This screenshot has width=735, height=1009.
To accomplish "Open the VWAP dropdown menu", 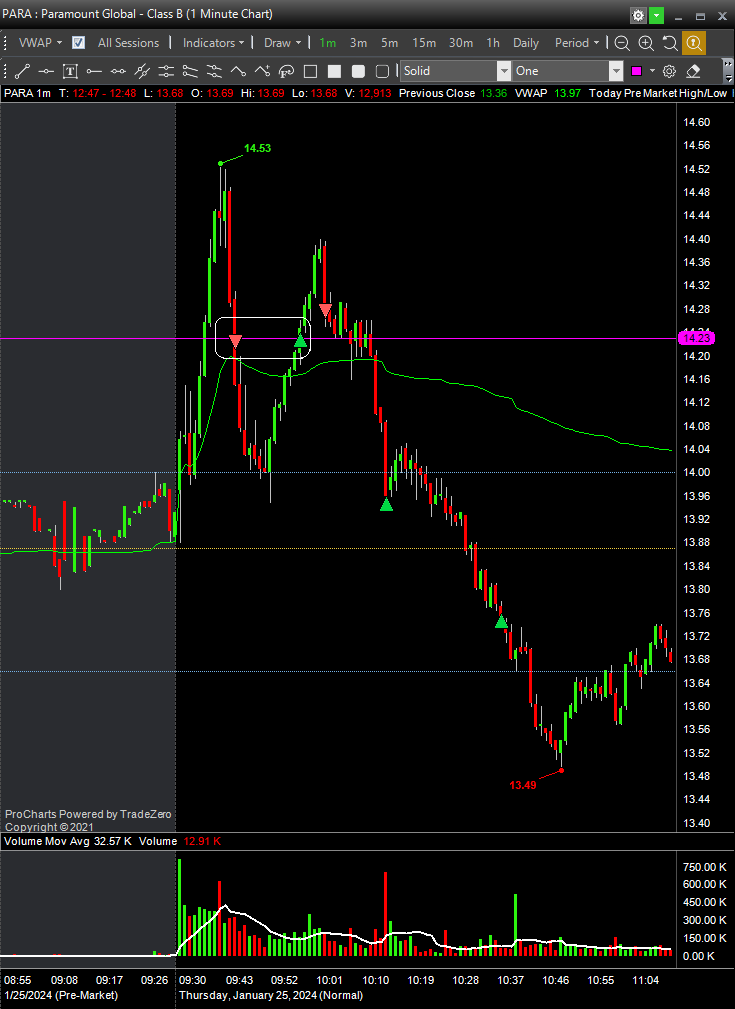I will (40, 43).
